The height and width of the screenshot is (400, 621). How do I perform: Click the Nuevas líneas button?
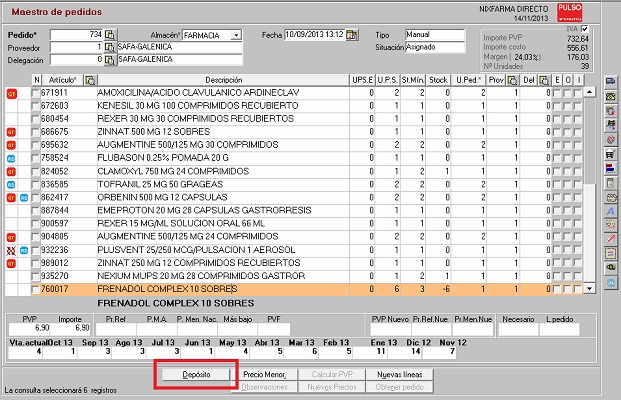pos(399,375)
